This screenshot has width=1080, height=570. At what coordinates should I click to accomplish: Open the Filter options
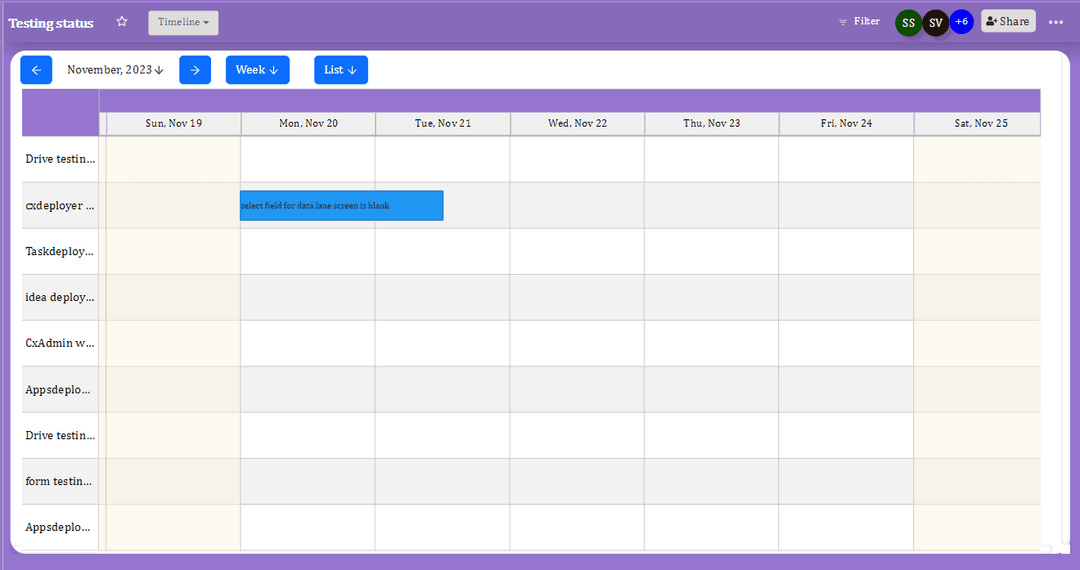859,22
